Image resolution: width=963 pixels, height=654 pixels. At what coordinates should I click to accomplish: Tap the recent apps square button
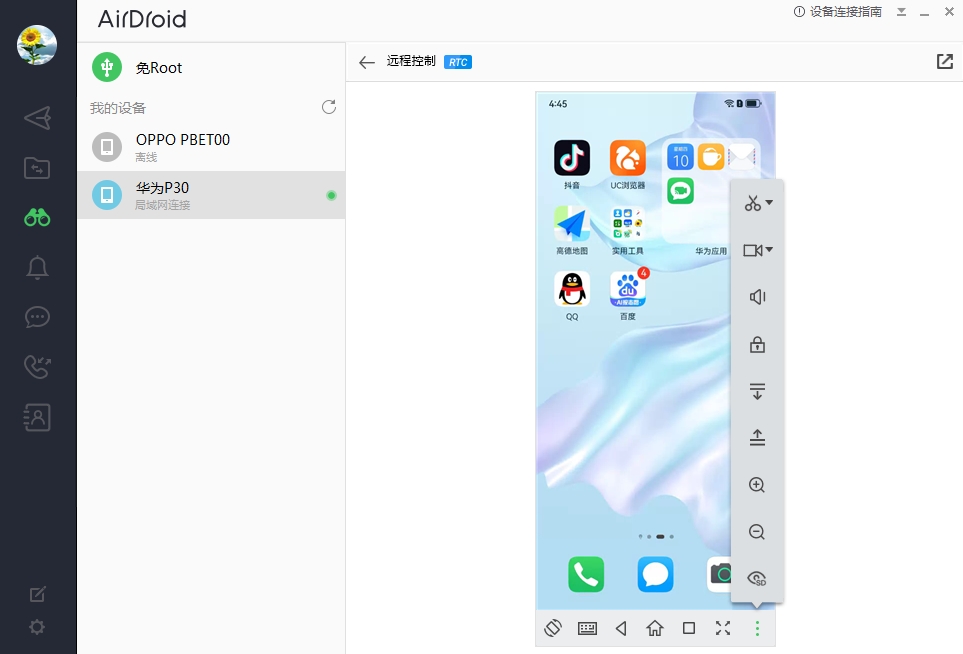pyautogui.click(x=689, y=628)
